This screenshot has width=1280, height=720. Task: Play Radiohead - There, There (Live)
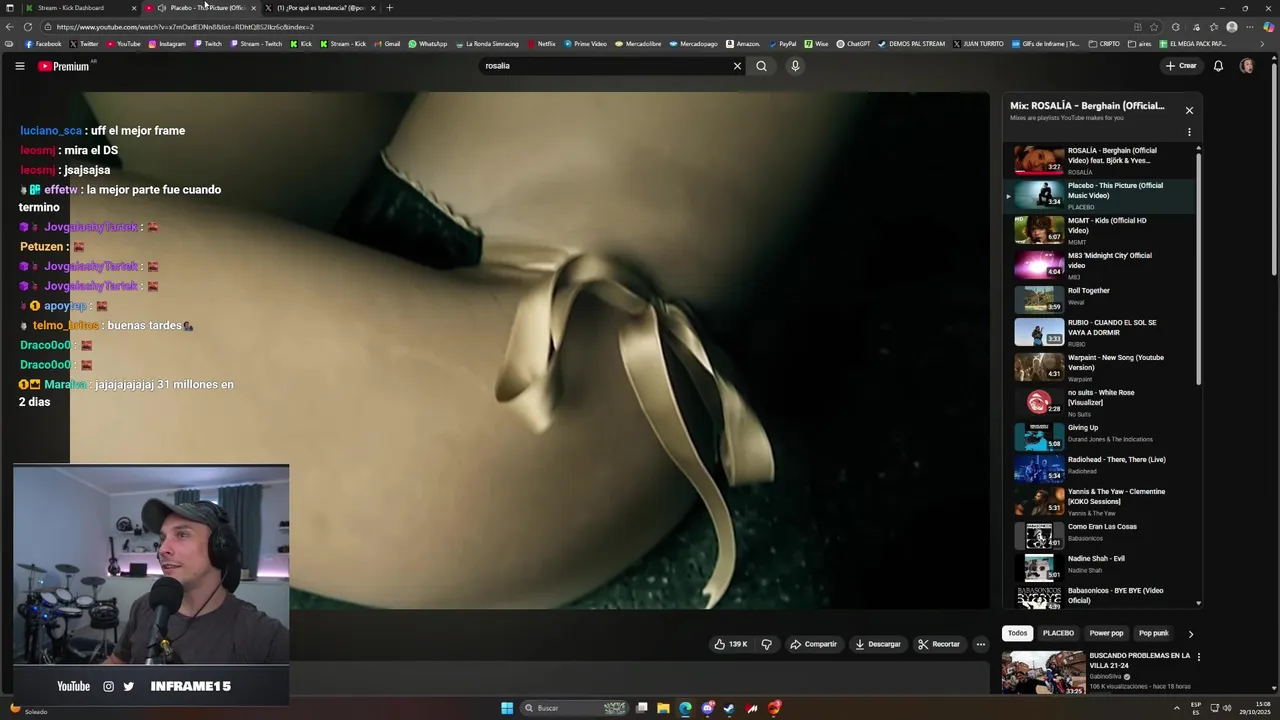1098,467
